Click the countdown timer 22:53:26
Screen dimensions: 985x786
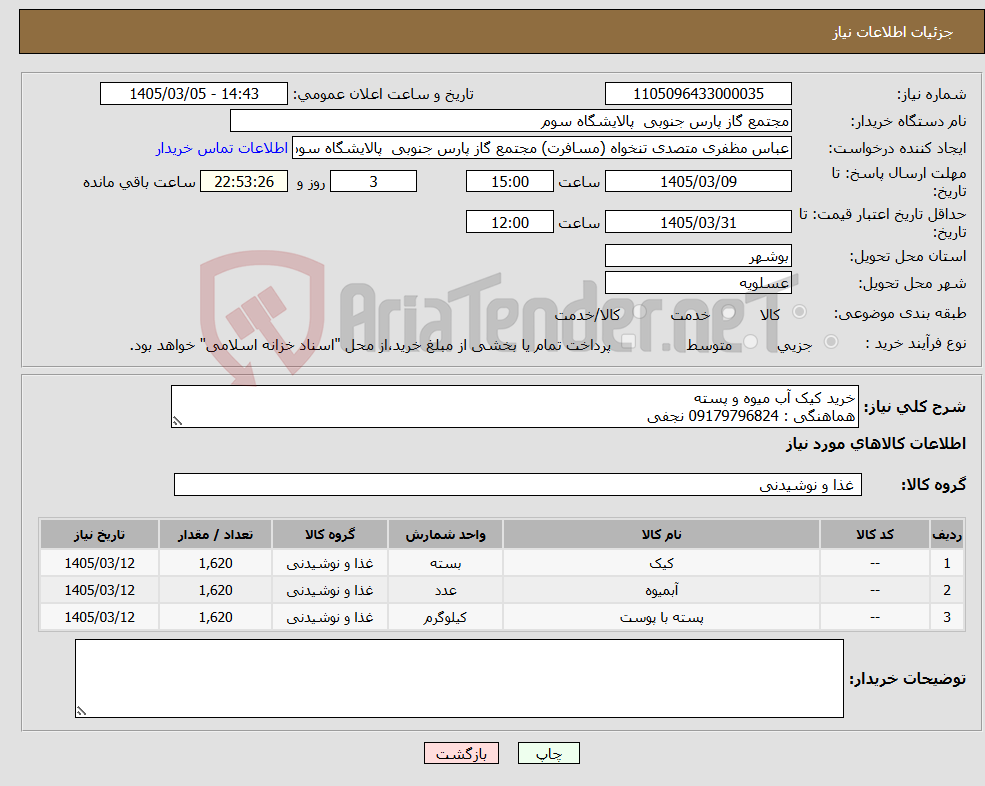pyautogui.click(x=244, y=182)
